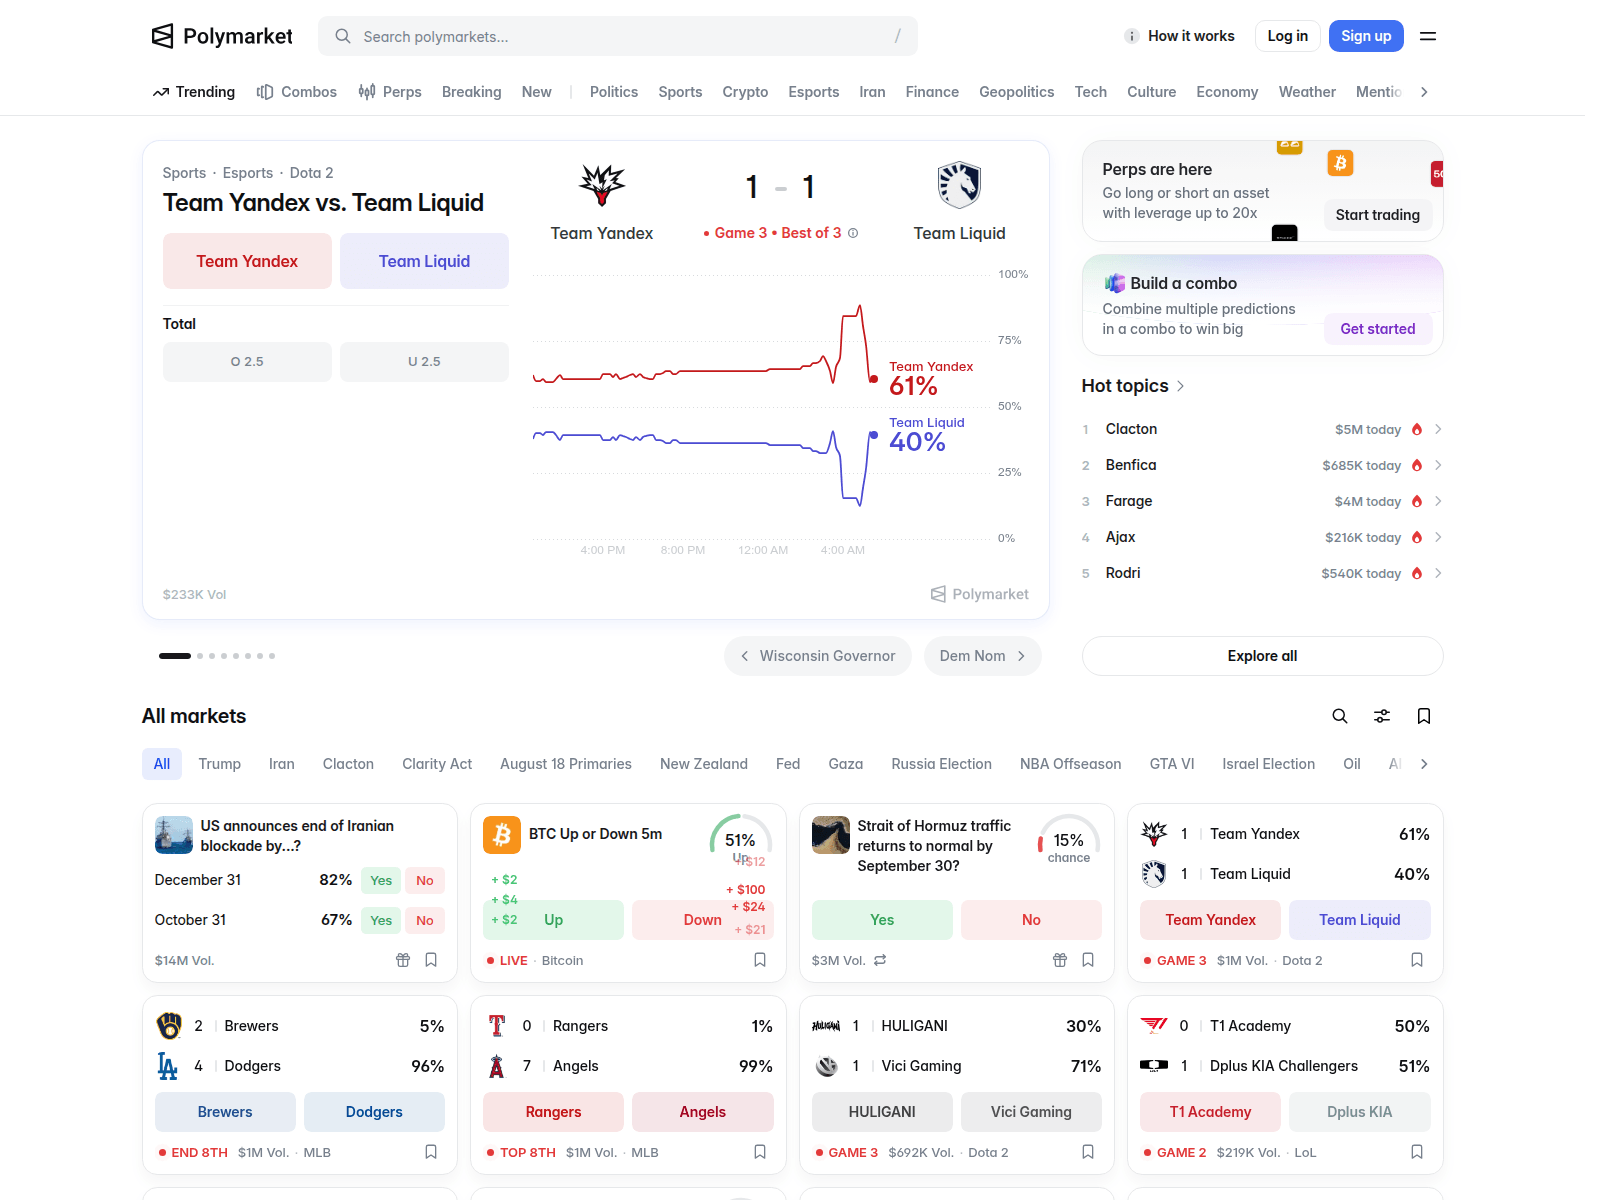Click the repeat icon next to $3M Vol.

(880, 960)
